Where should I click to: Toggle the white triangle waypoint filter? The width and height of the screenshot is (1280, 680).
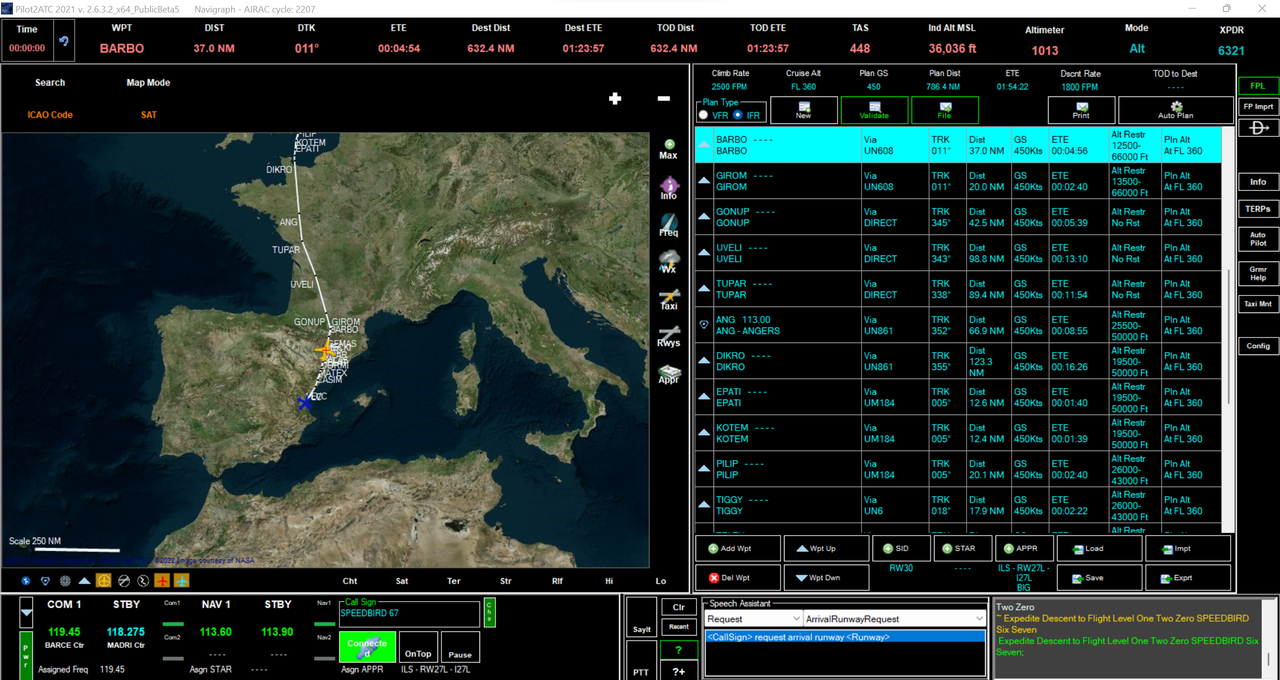click(84, 580)
